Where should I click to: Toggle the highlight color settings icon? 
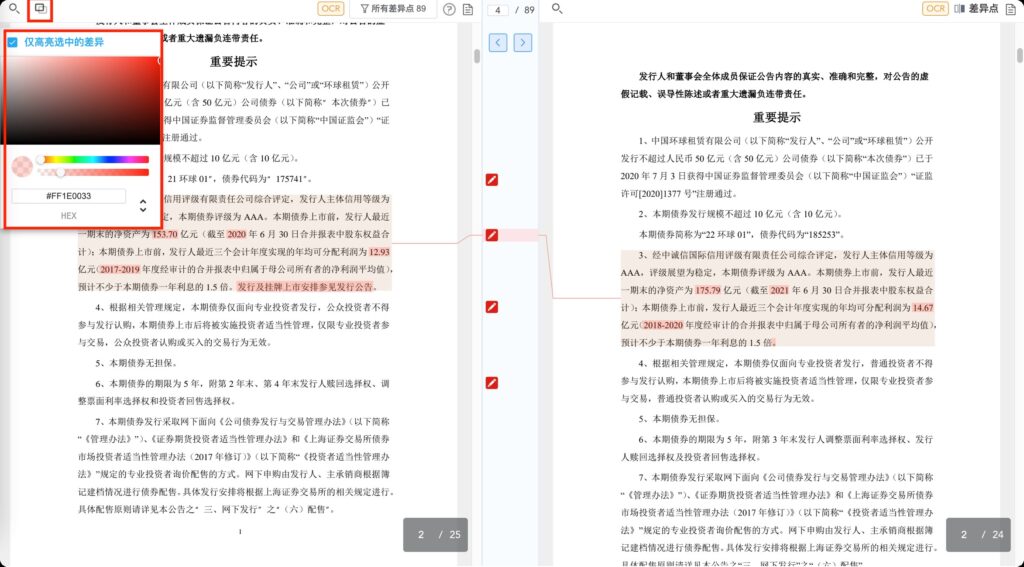(x=40, y=9)
